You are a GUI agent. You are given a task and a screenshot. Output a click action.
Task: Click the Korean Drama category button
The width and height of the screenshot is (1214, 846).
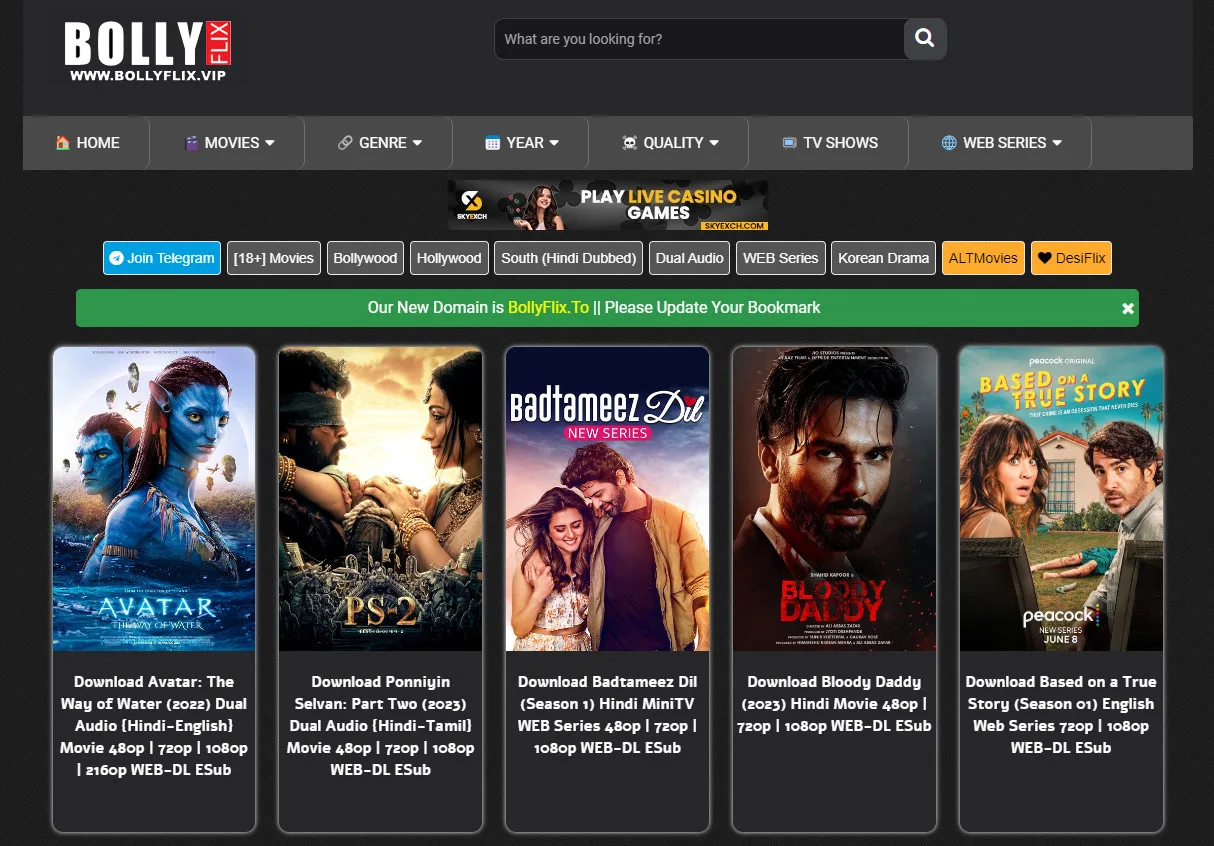point(883,258)
